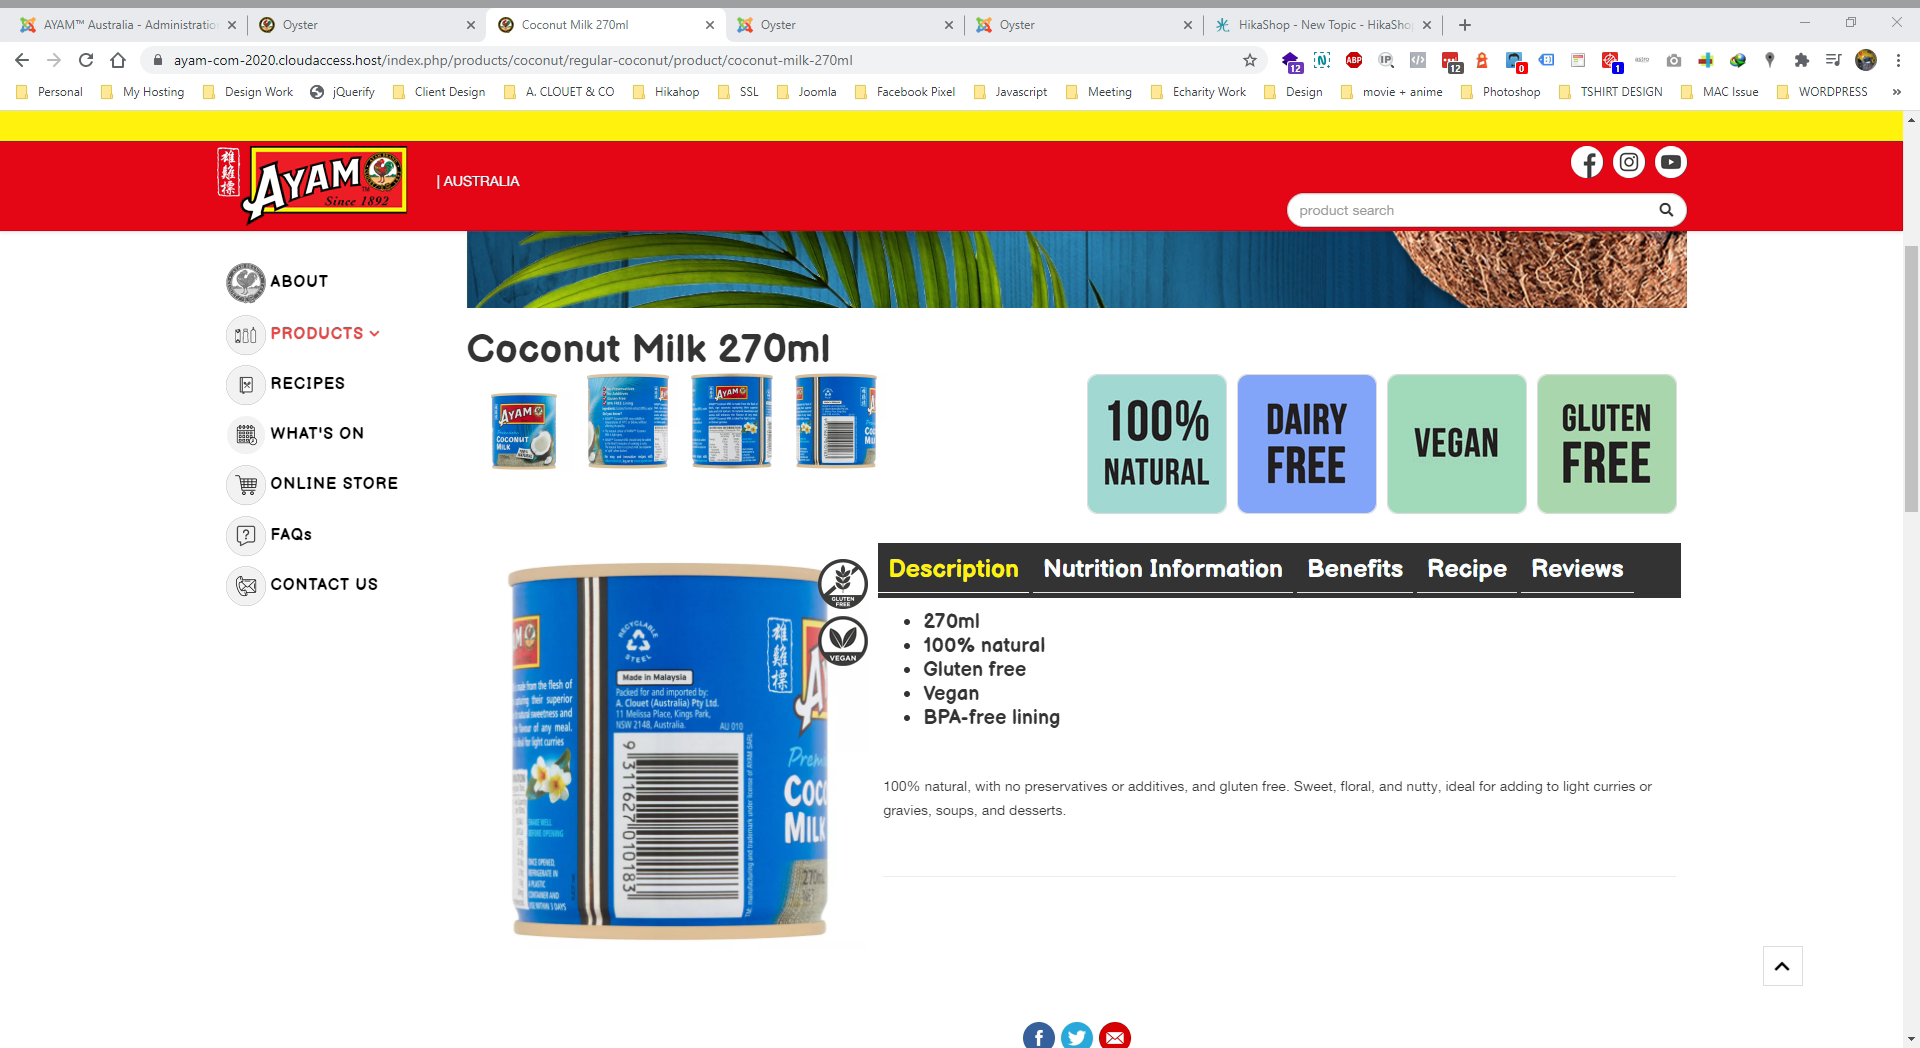The image size is (1920, 1048).
Task: Click the product search input field
Action: point(1470,210)
